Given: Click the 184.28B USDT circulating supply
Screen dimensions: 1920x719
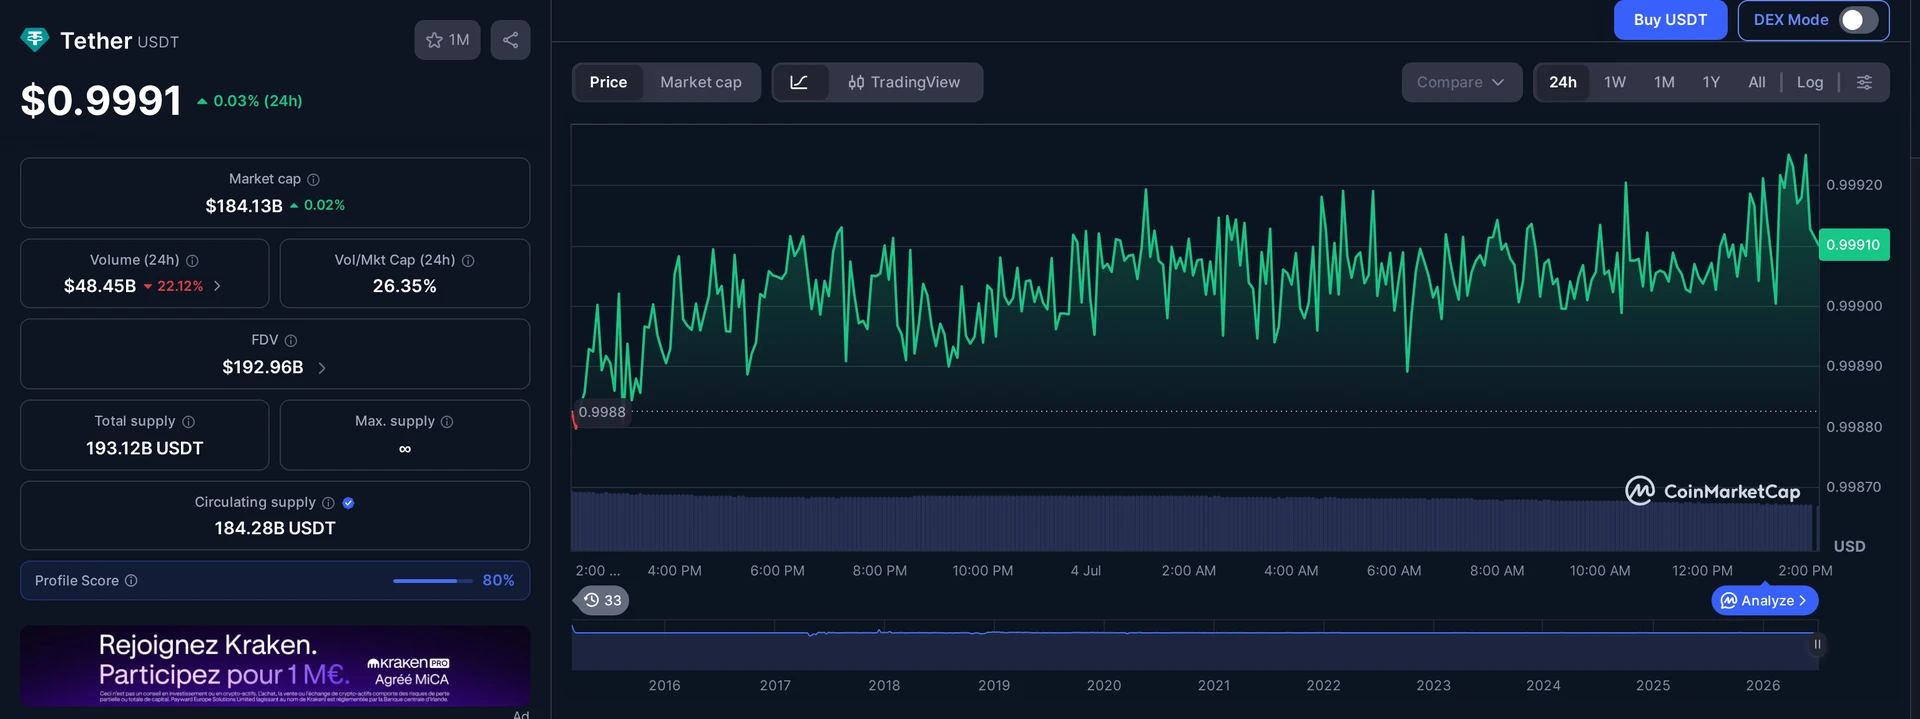Looking at the screenshot, I should 275,528.
